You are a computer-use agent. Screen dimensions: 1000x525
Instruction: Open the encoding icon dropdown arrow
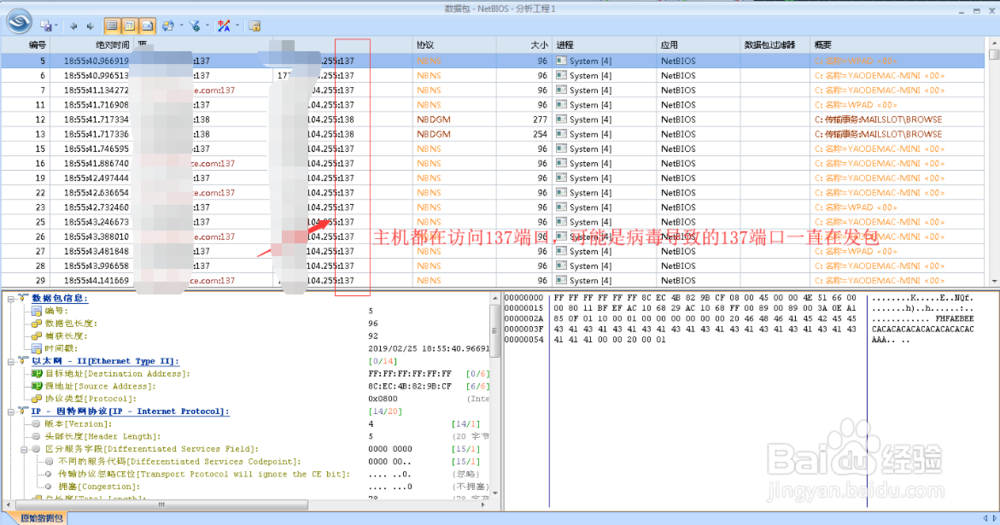pos(237,26)
